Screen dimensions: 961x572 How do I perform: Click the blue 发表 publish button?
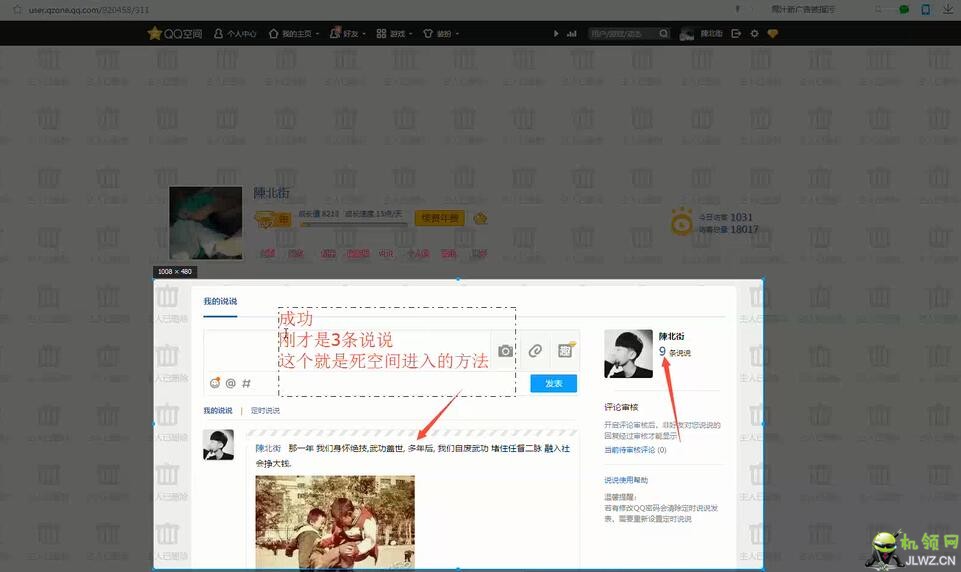(x=553, y=383)
